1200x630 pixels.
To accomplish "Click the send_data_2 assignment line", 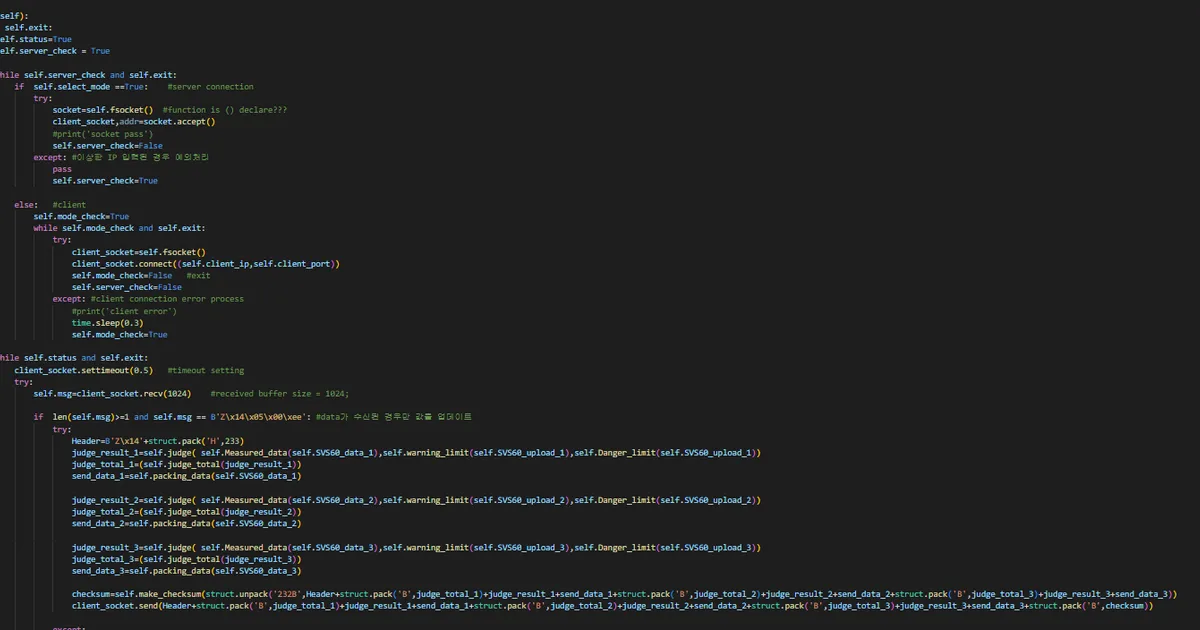I will tap(185, 523).
